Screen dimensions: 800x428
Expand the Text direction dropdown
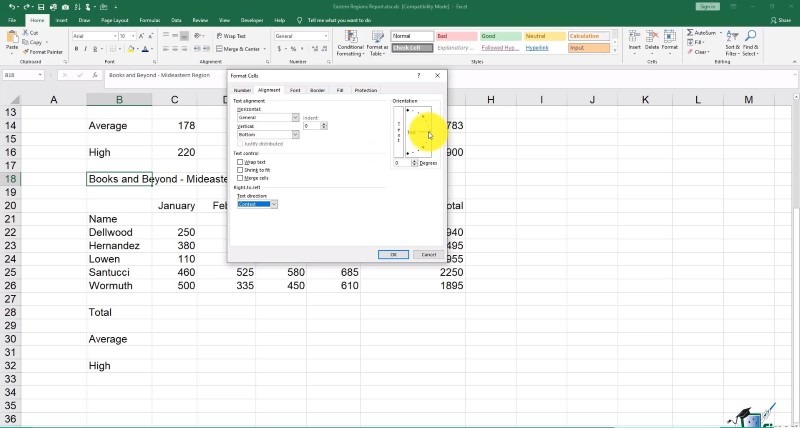[x=273, y=204]
